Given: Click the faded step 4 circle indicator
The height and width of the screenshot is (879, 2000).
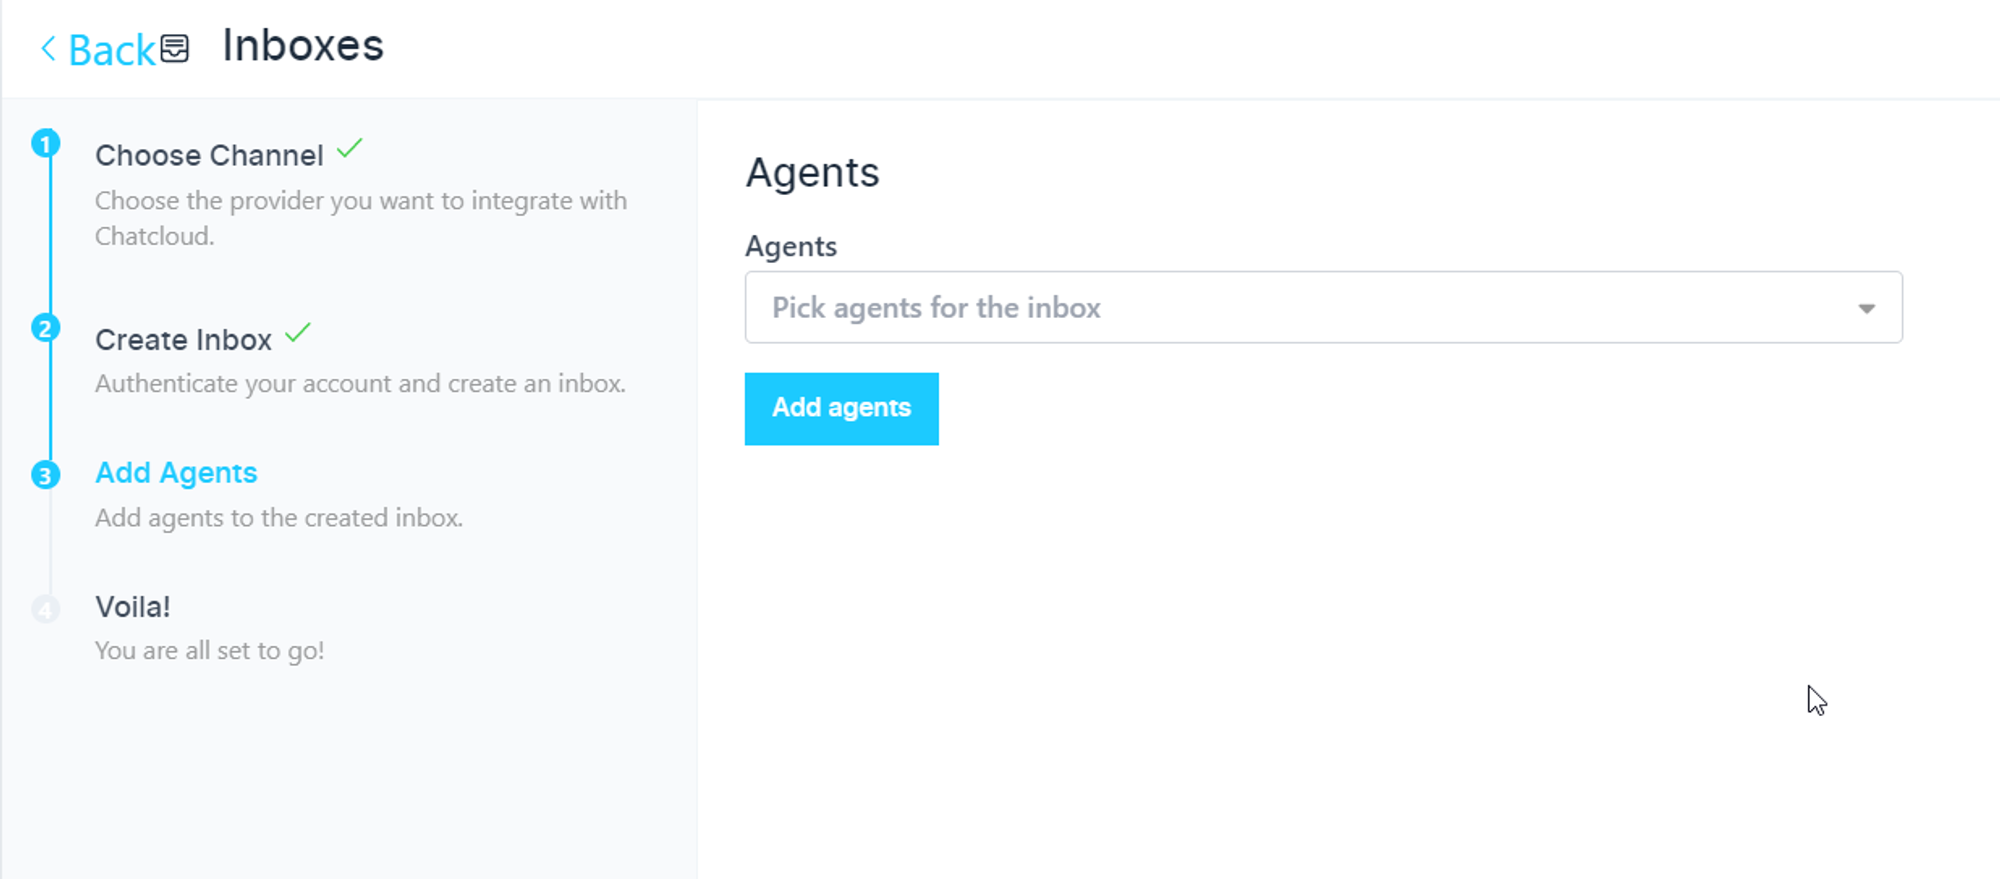Looking at the screenshot, I should 45,608.
